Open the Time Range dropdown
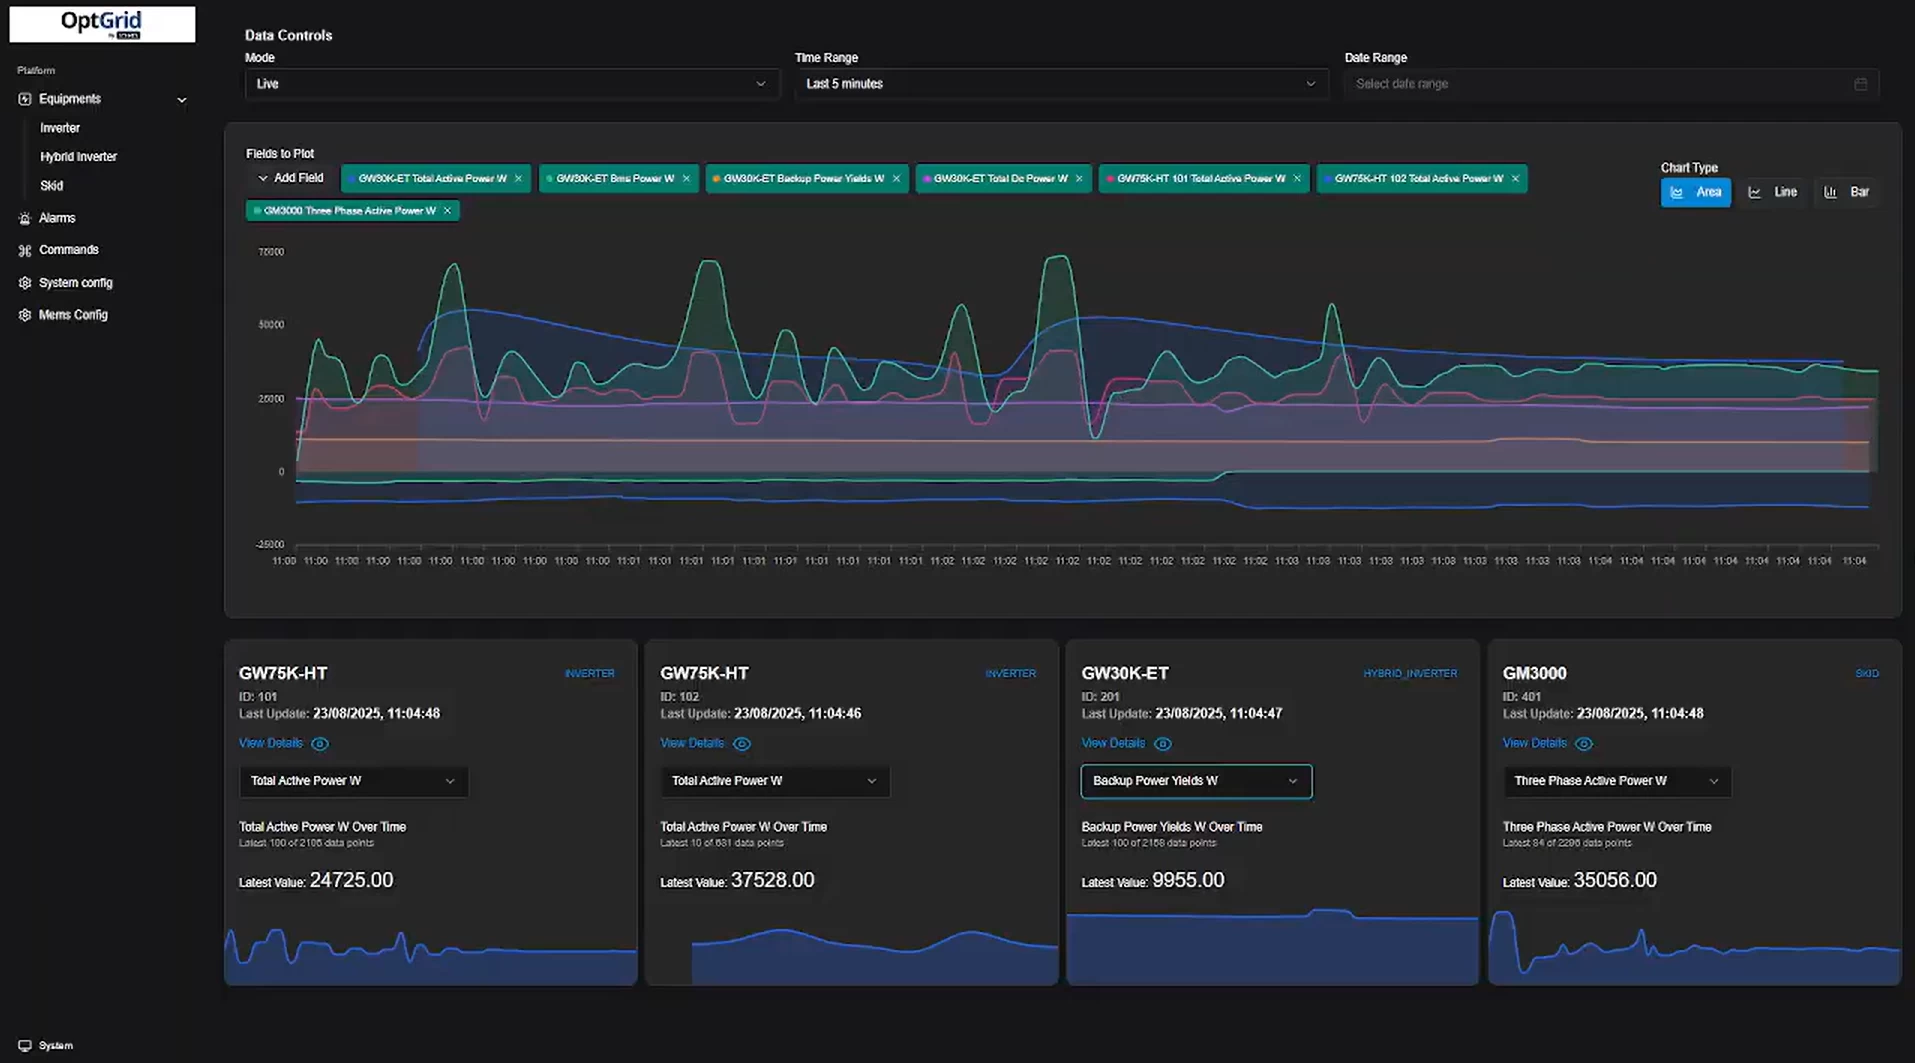The height and width of the screenshot is (1063, 1915). pyautogui.click(x=1060, y=84)
